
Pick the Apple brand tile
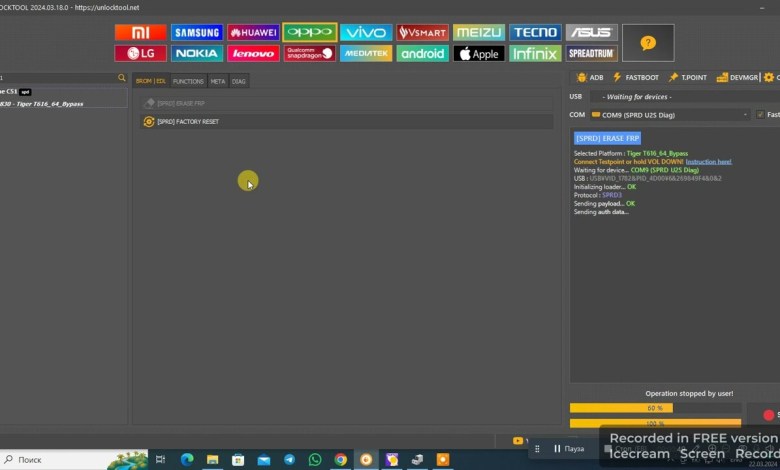(x=479, y=53)
